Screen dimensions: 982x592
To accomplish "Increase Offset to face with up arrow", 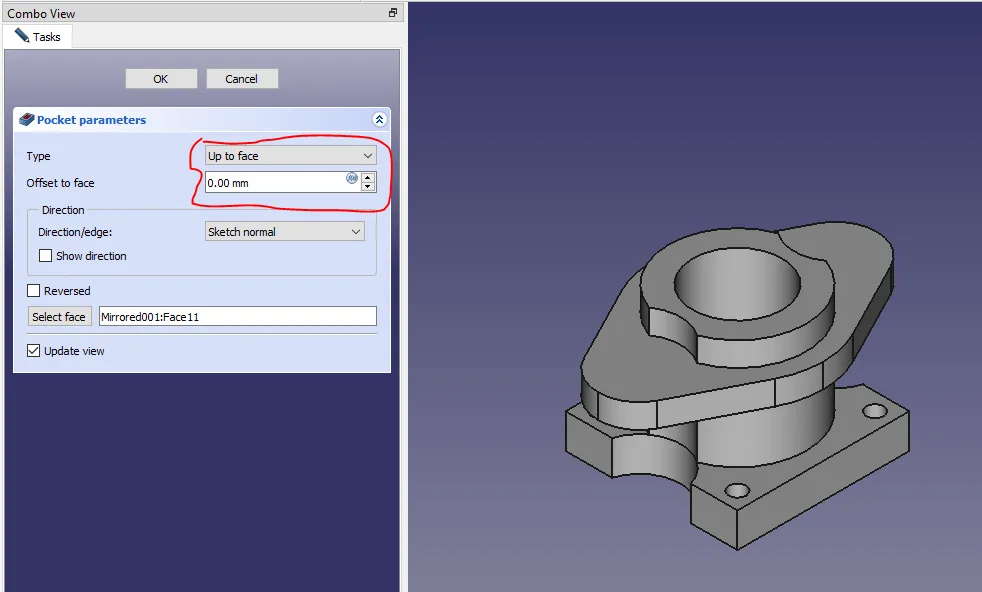I will 368,178.
